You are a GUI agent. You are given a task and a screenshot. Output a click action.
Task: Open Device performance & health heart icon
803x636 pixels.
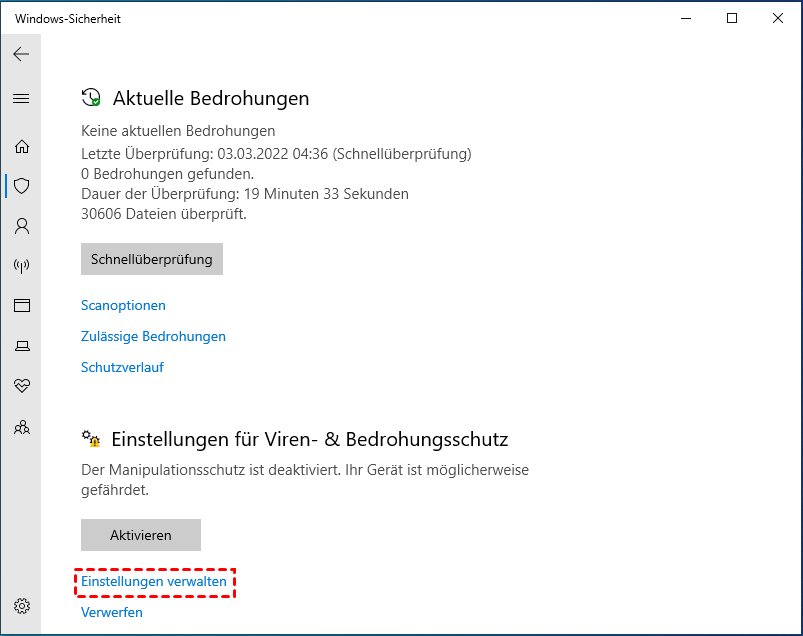tap(22, 386)
